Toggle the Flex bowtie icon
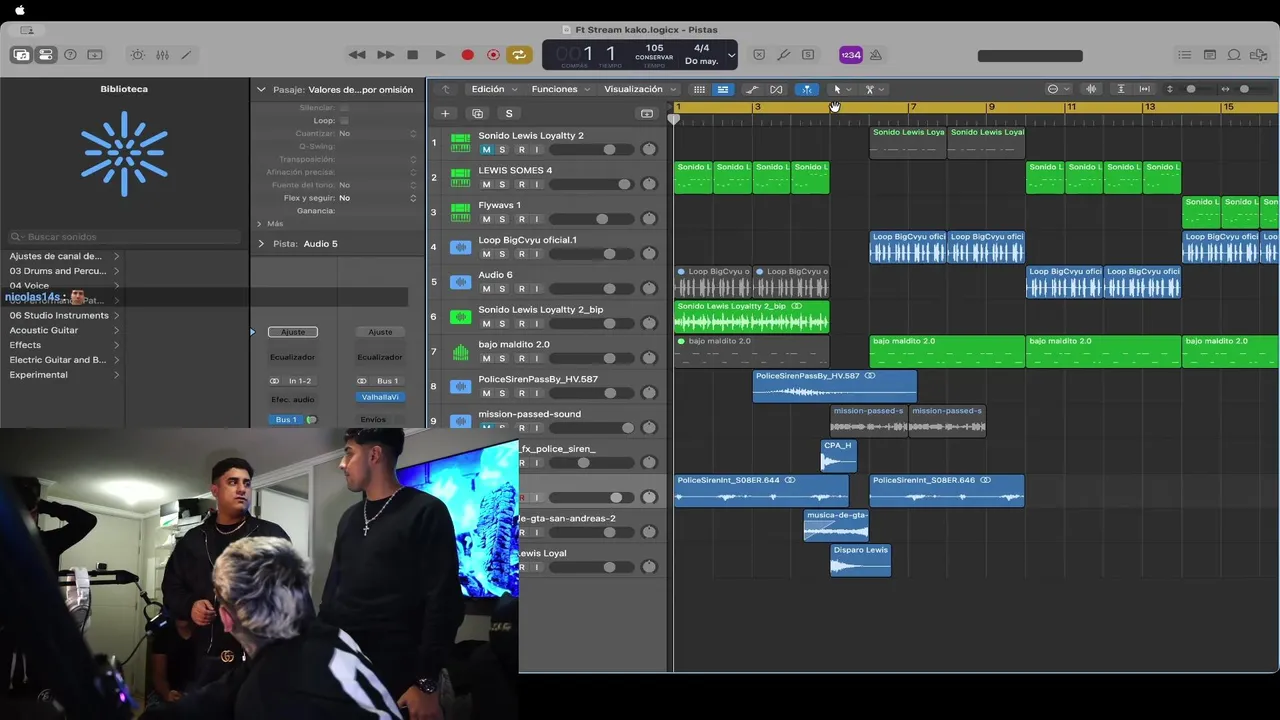The height and width of the screenshot is (720, 1280). (776, 89)
